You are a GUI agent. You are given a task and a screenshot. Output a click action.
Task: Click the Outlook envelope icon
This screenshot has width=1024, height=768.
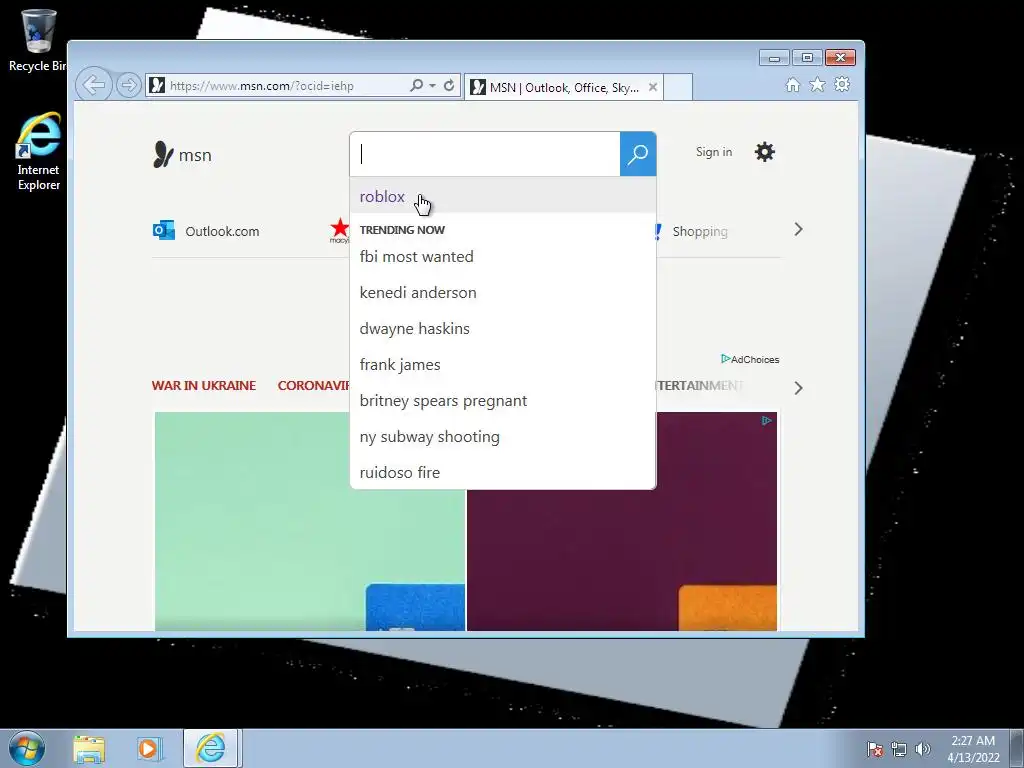pyautogui.click(x=163, y=230)
